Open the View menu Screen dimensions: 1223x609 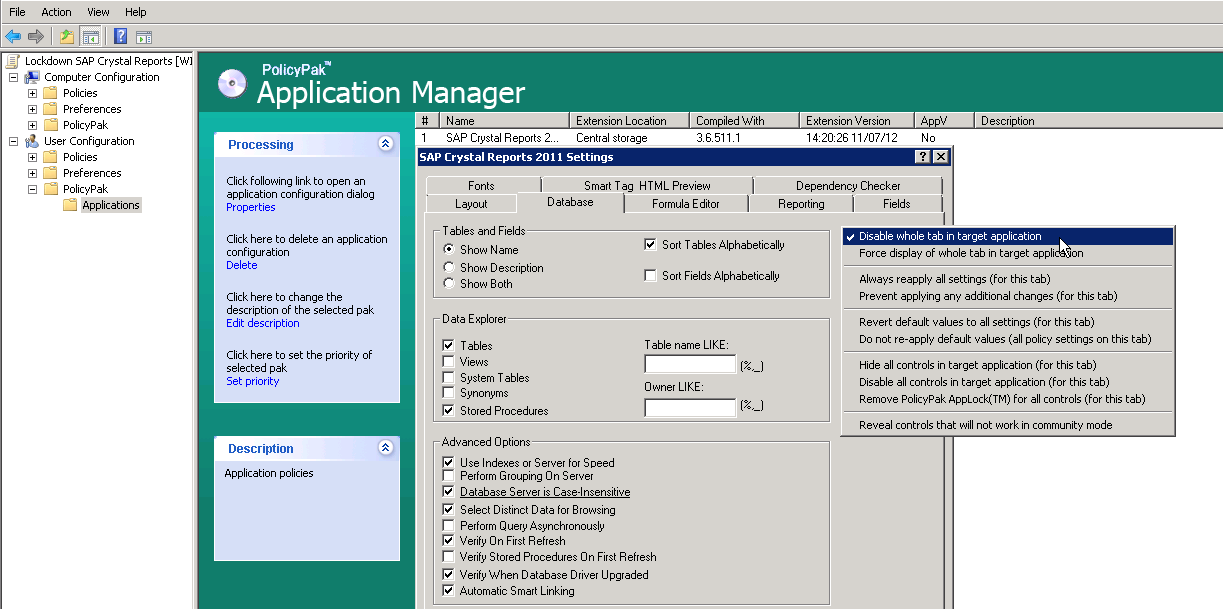click(98, 12)
